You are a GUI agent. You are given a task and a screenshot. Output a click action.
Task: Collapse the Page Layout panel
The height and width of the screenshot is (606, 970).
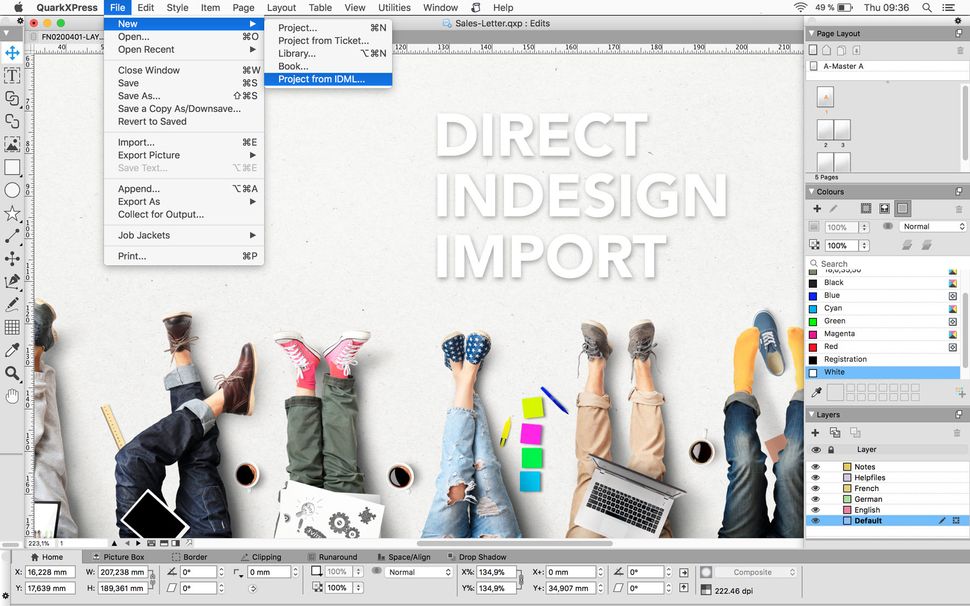pos(812,32)
